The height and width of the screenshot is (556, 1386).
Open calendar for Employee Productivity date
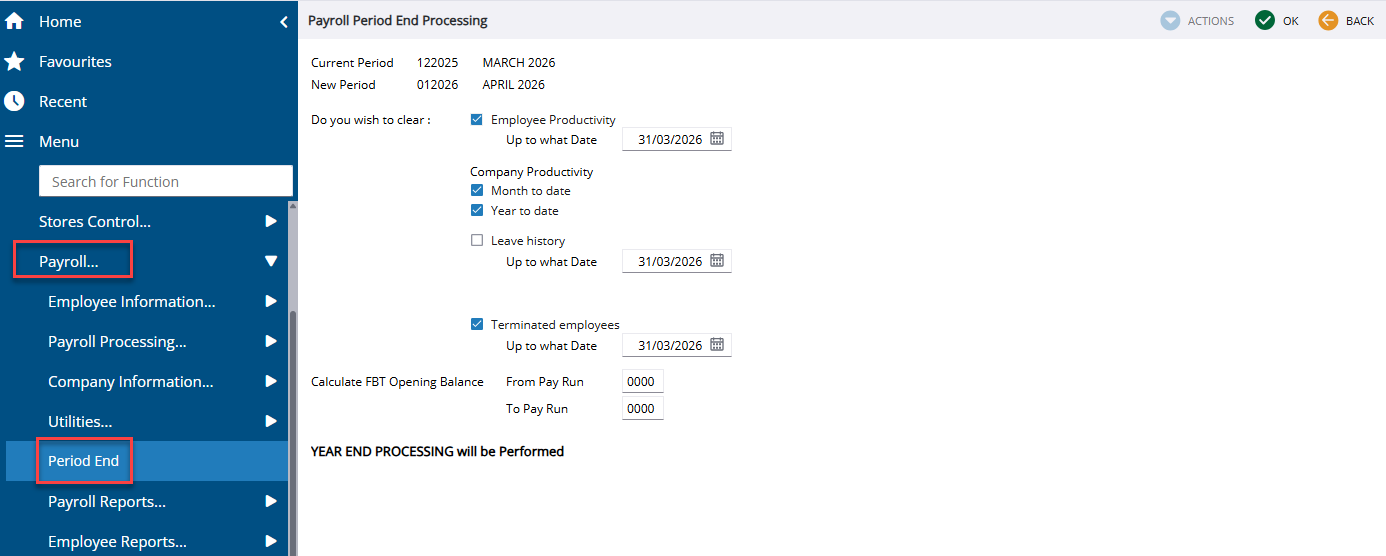pyautogui.click(x=717, y=139)
